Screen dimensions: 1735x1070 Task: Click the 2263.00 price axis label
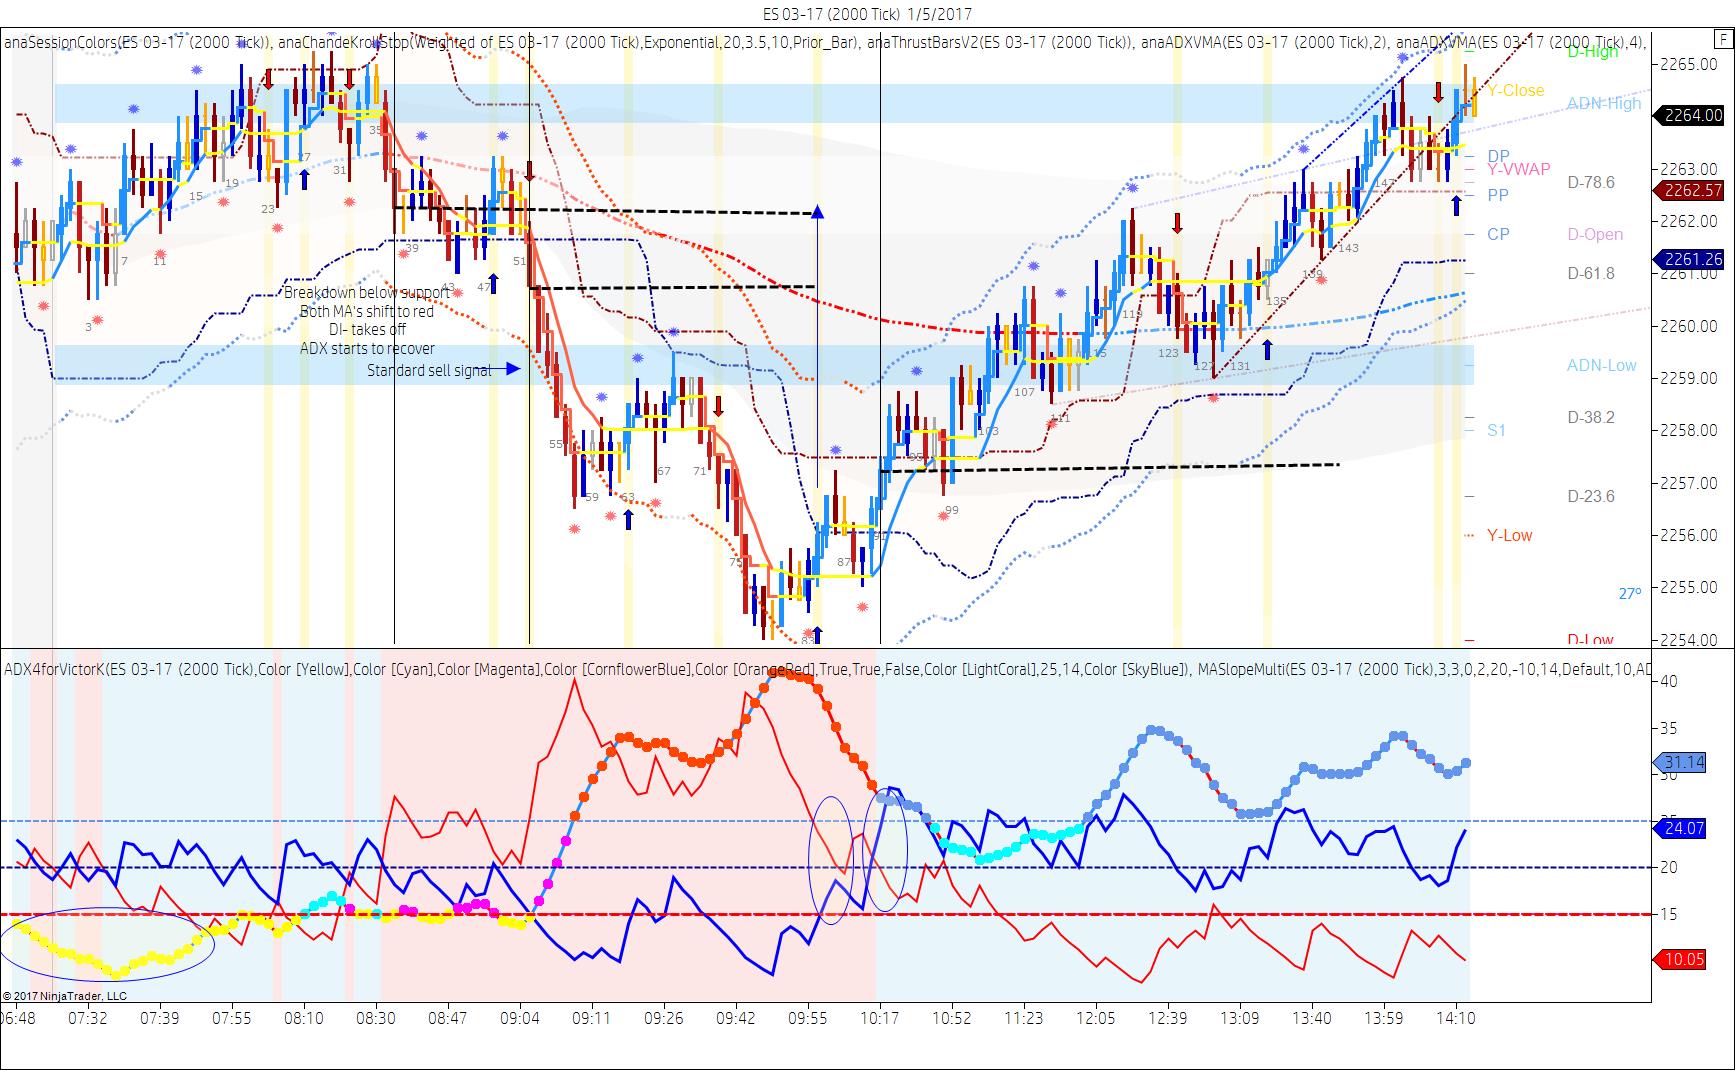(1689, 168)
